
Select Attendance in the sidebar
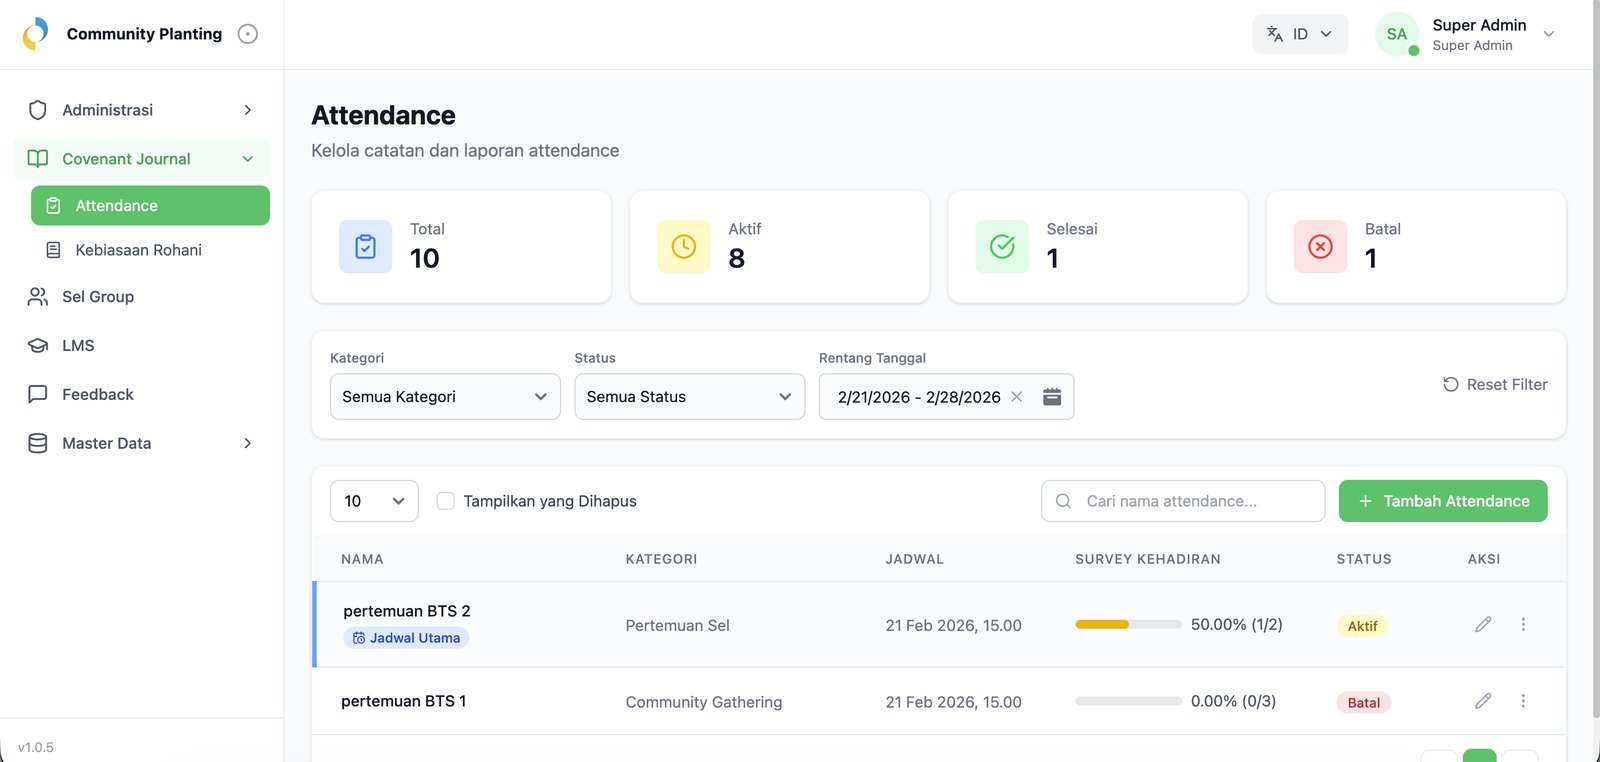click(x=150, y=205)
